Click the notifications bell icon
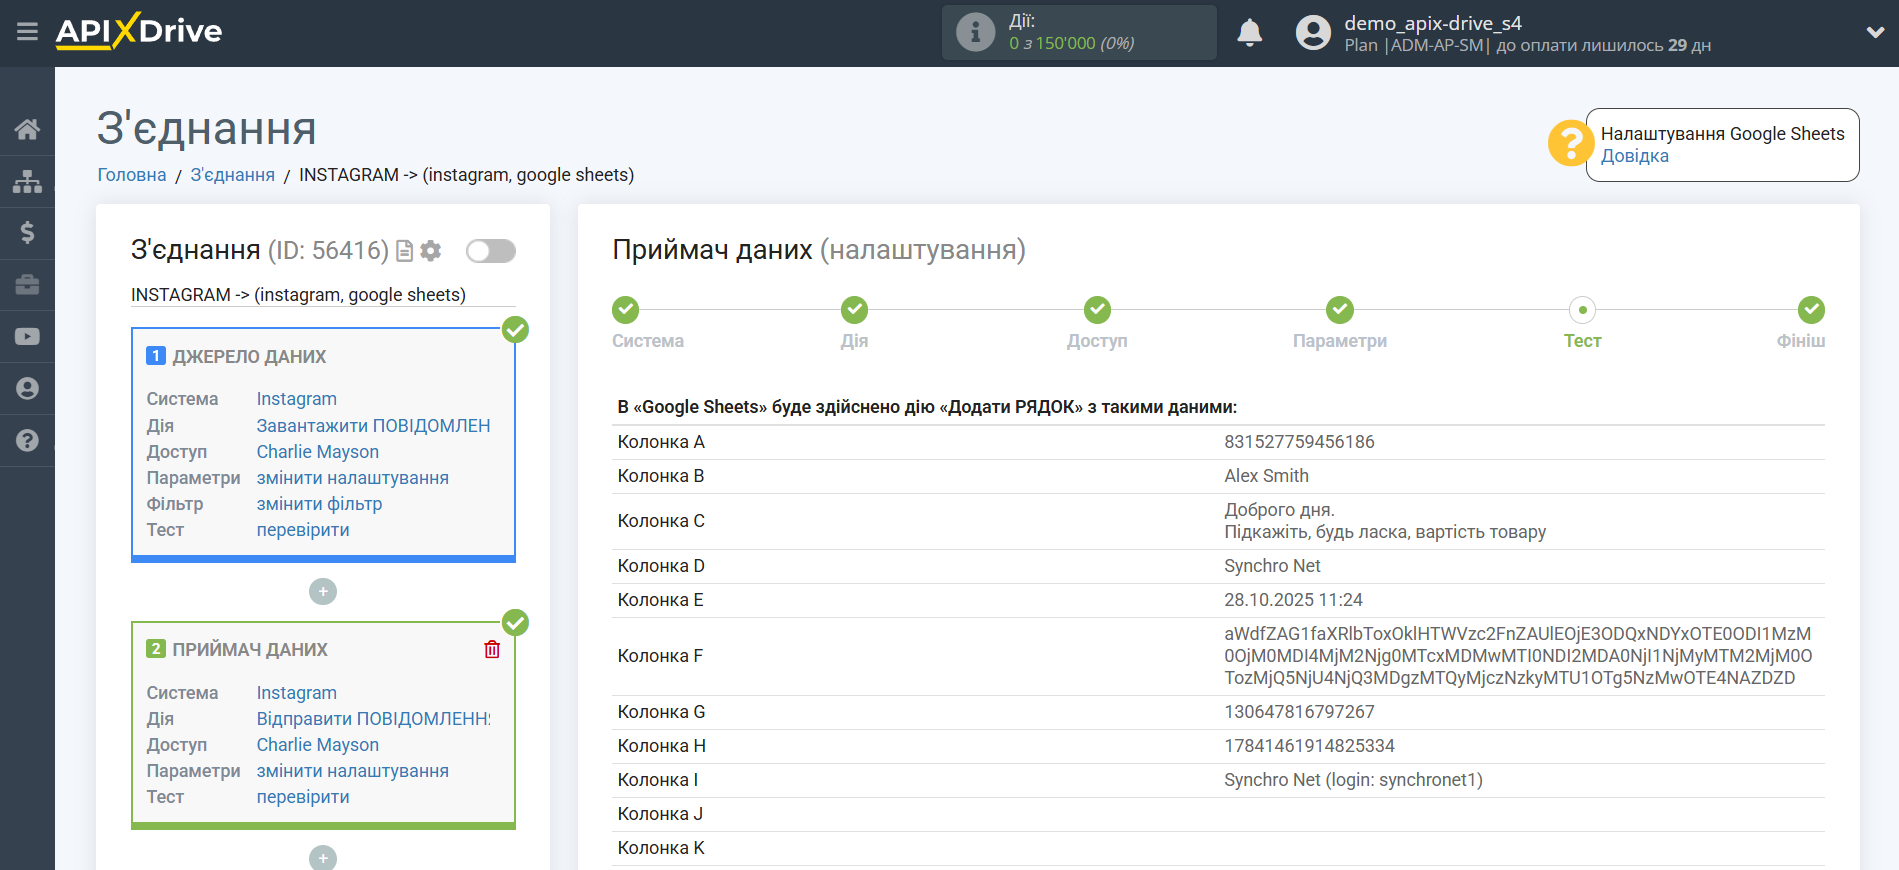1899x870 pixels. (x=1249, y=33)
